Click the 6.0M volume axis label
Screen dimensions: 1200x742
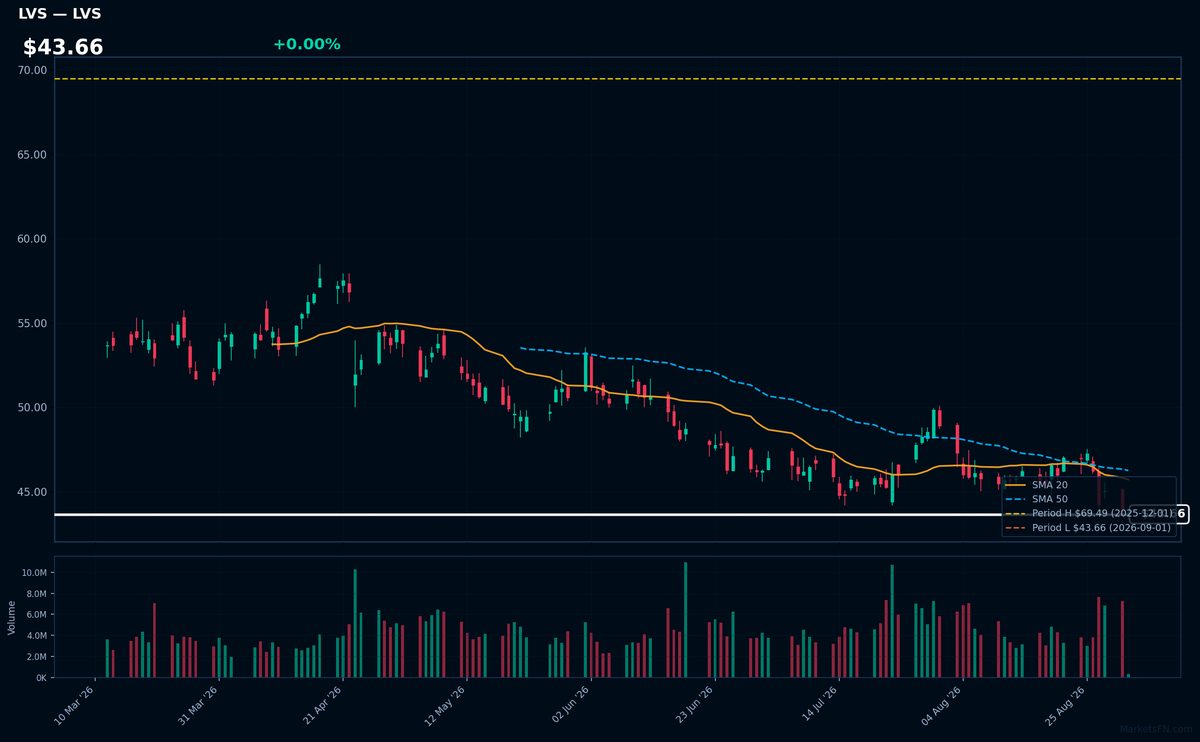coord(36,615)
